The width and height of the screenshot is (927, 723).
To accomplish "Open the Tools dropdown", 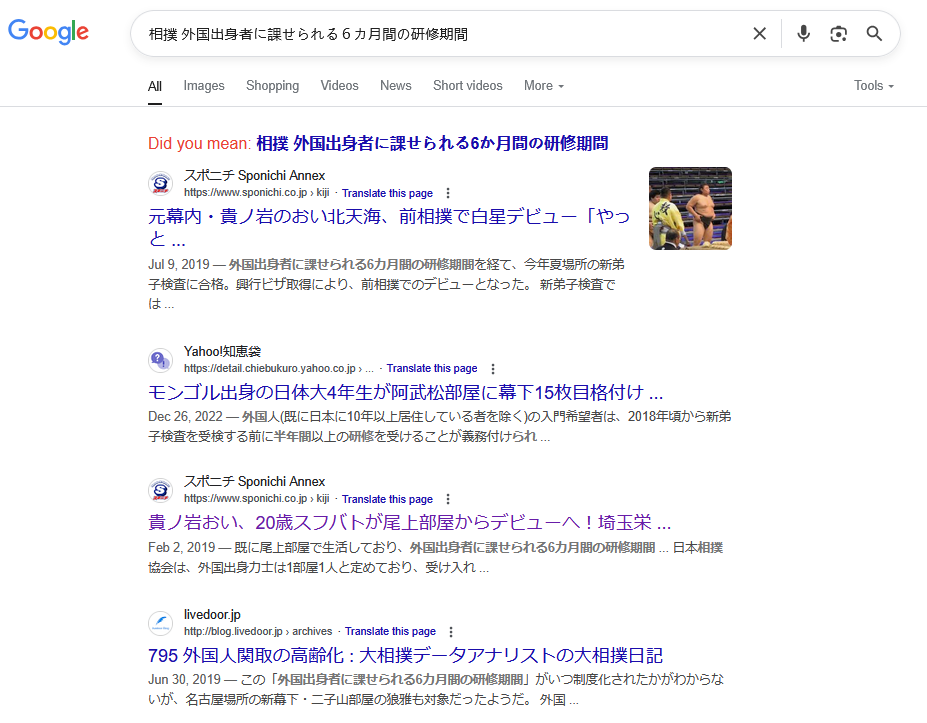I will [874, 86].
